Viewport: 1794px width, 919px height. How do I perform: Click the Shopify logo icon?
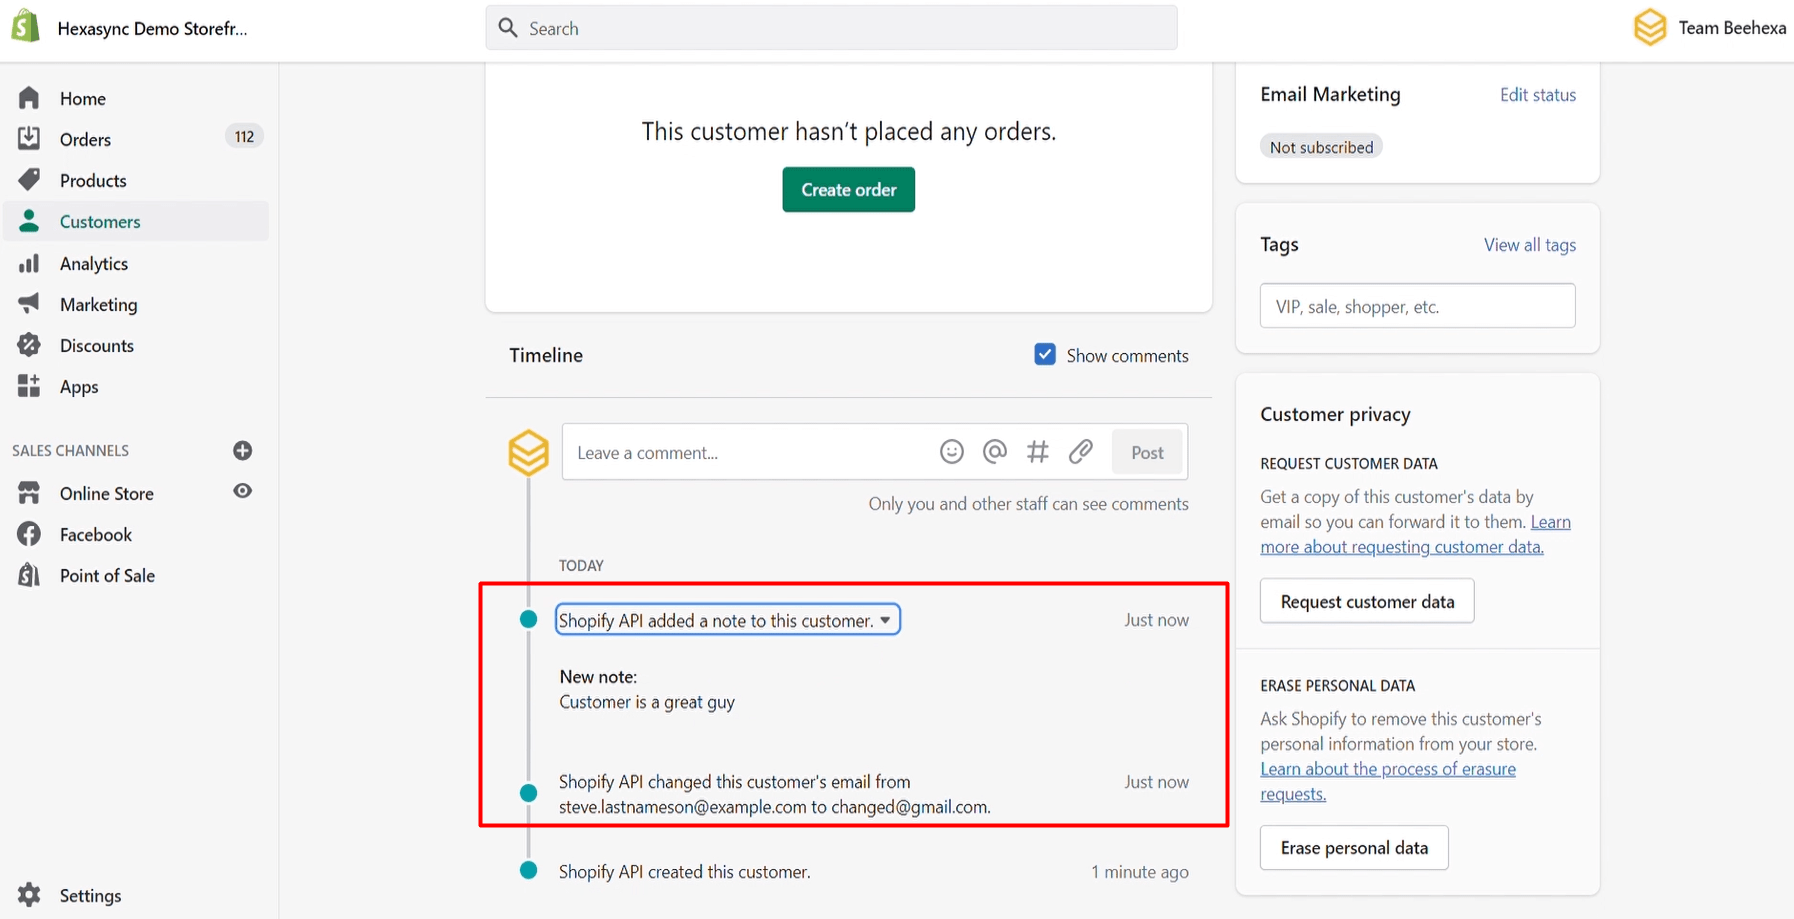(26, 27)
